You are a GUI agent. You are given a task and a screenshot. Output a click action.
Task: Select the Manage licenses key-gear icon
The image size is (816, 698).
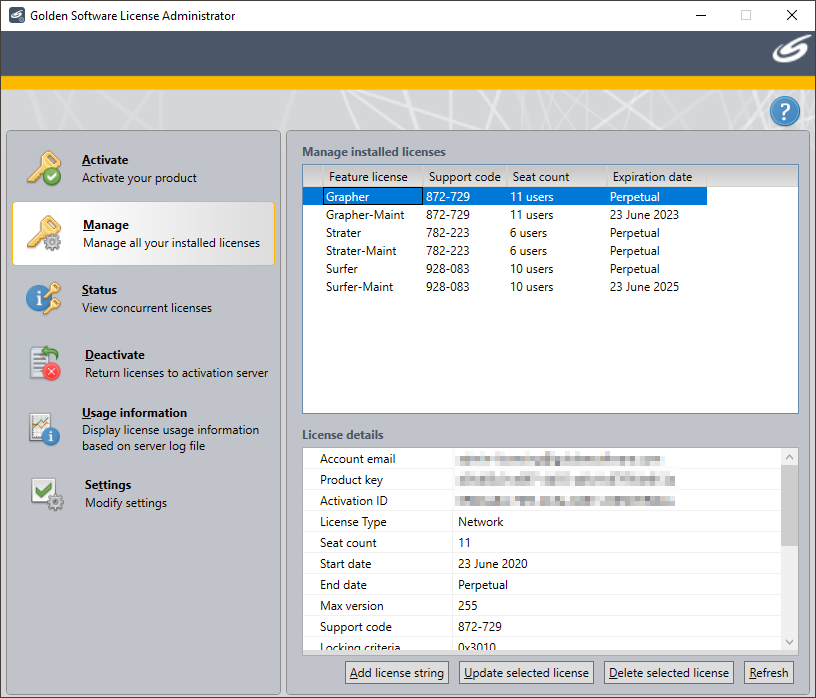[45, 232]
